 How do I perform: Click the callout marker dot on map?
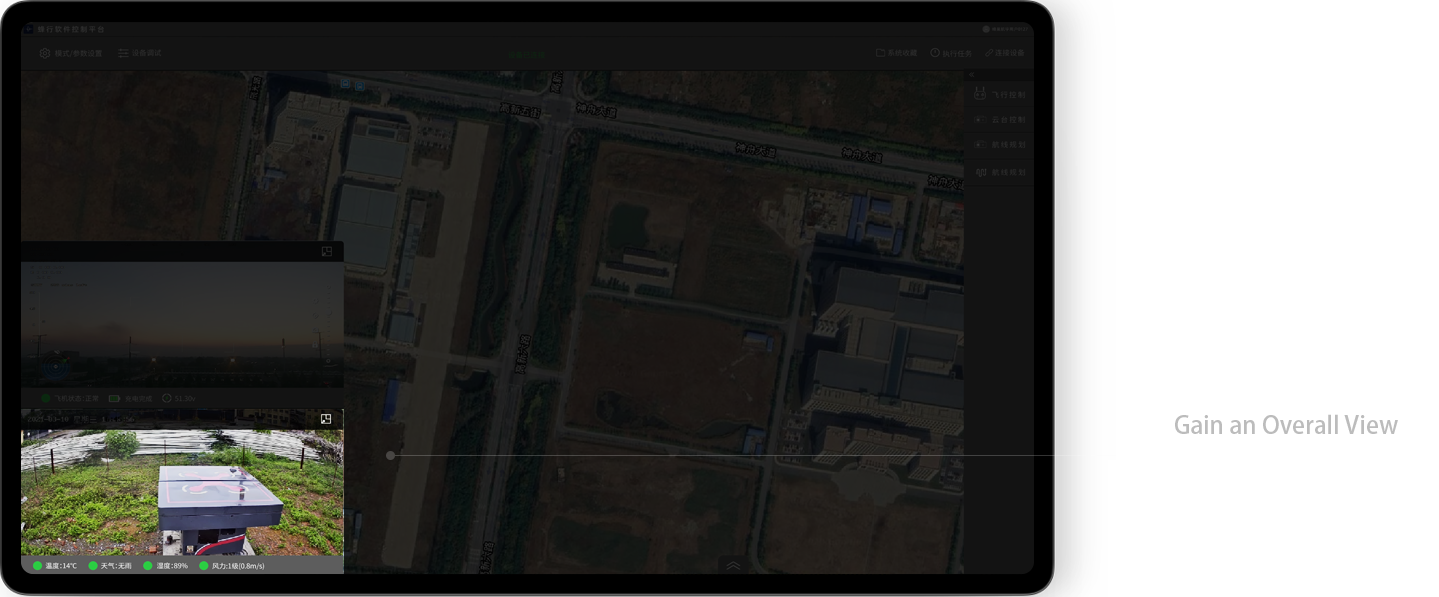pyautogui.click(x=390, y=456)
